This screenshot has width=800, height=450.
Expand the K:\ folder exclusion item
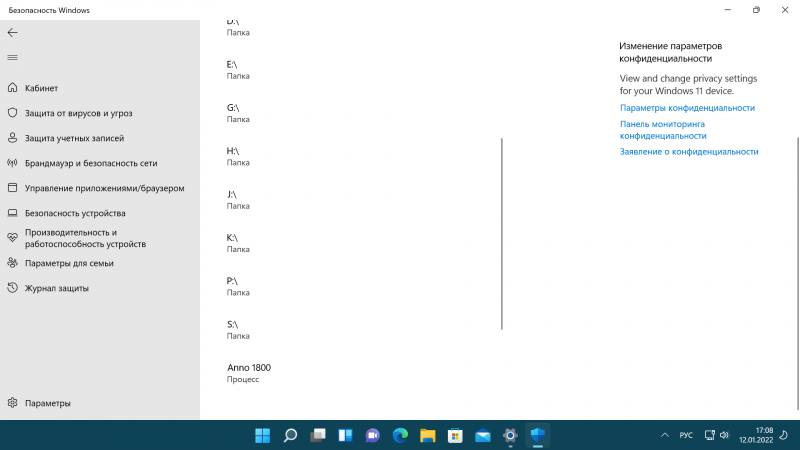(237, 243)
